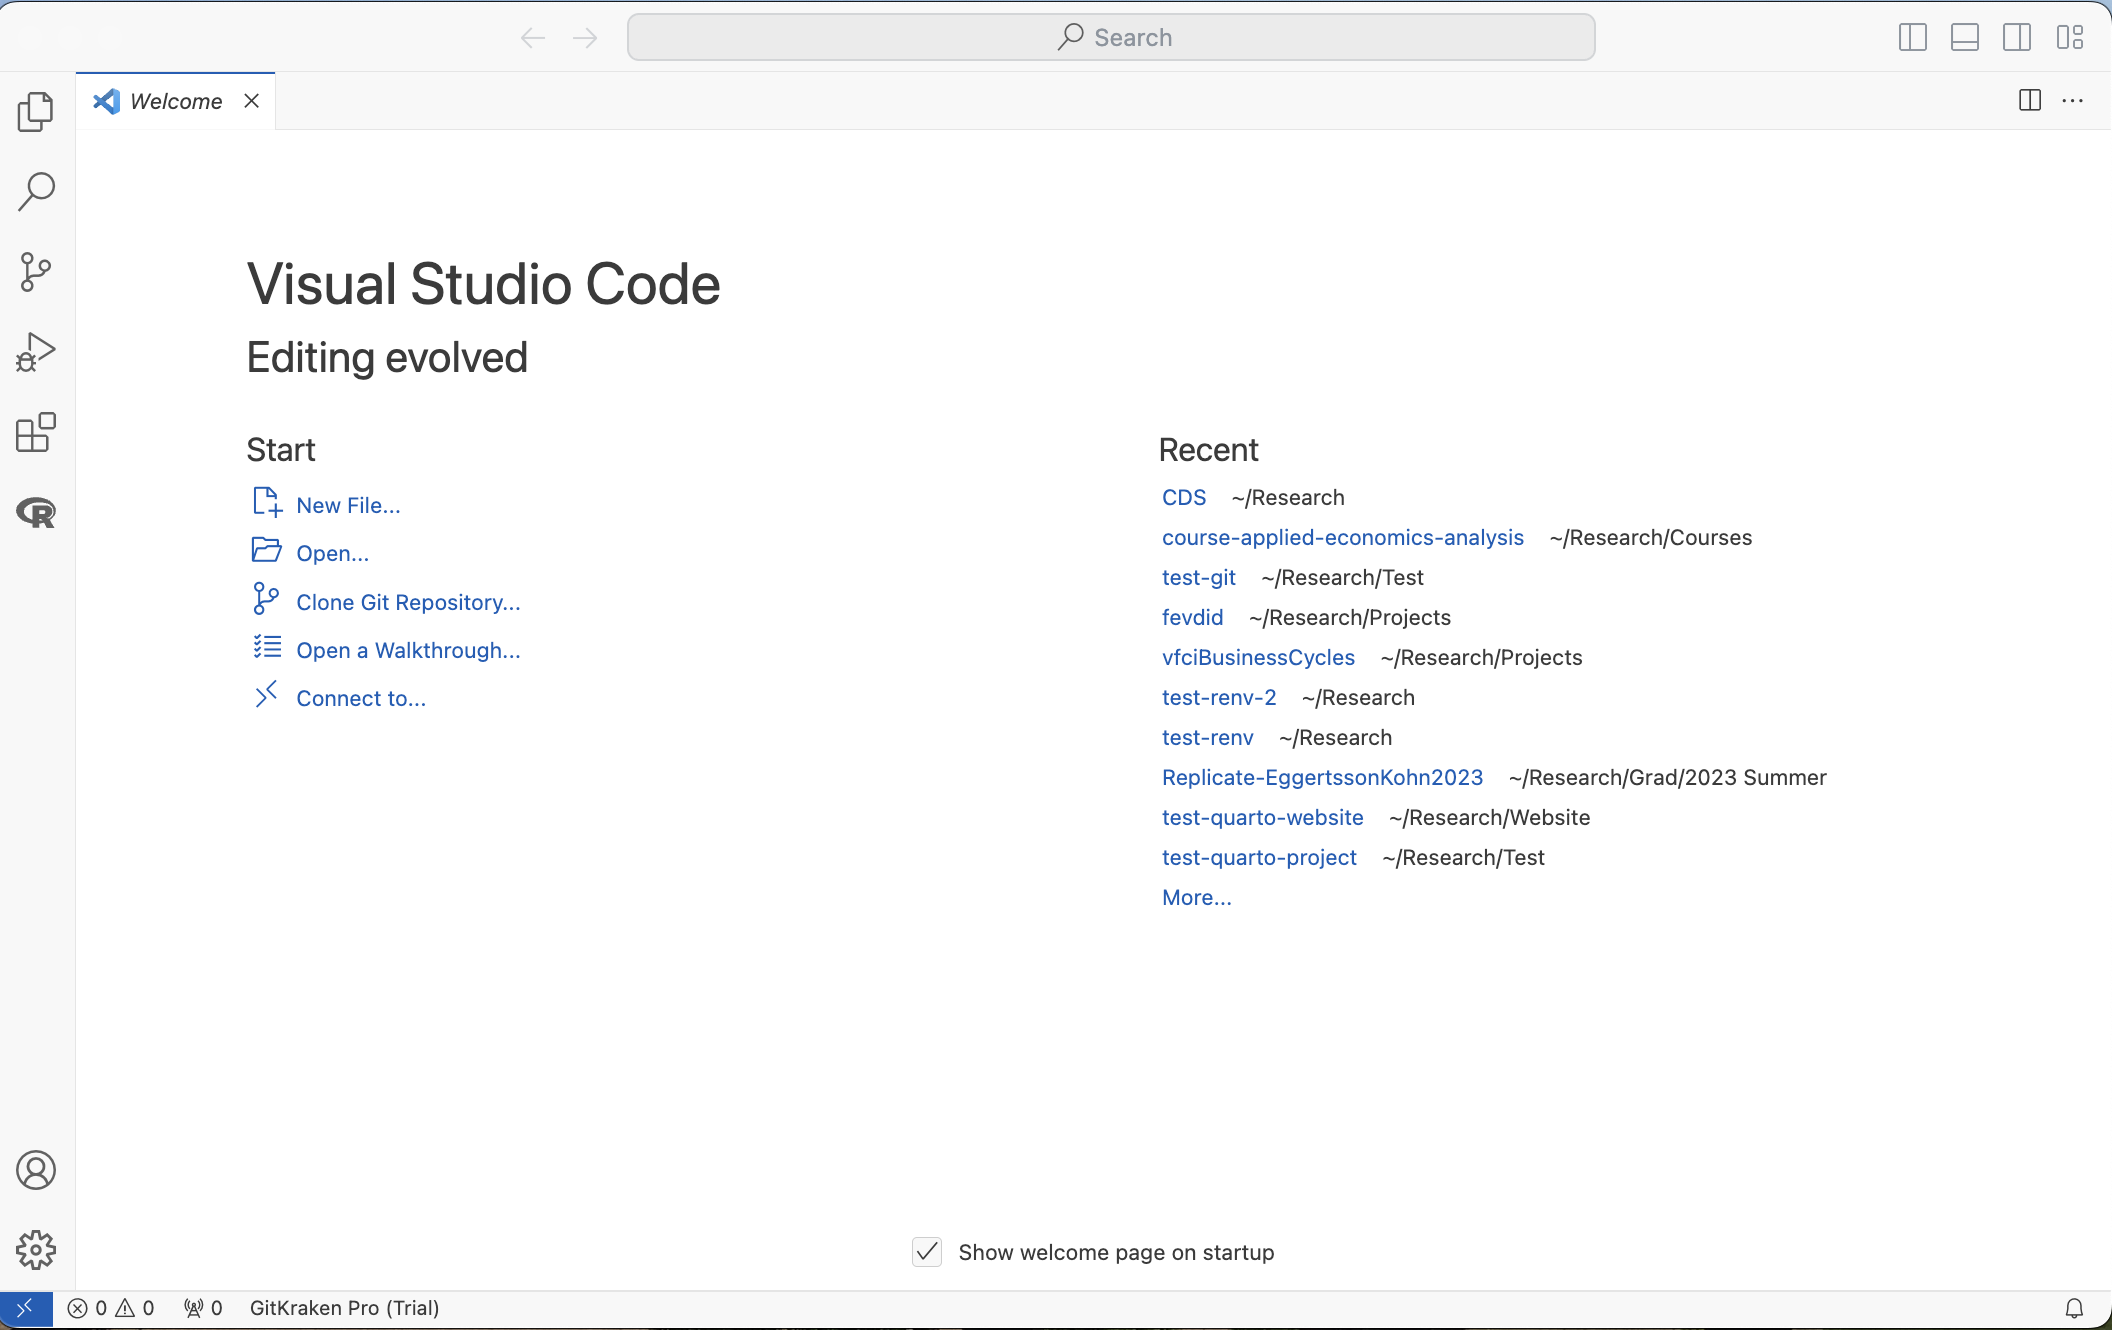Image resolution: width=2112 pixels, height=1330 pixels.
Task: Click Clone Git Repository... link
Action: coord(408,602)
